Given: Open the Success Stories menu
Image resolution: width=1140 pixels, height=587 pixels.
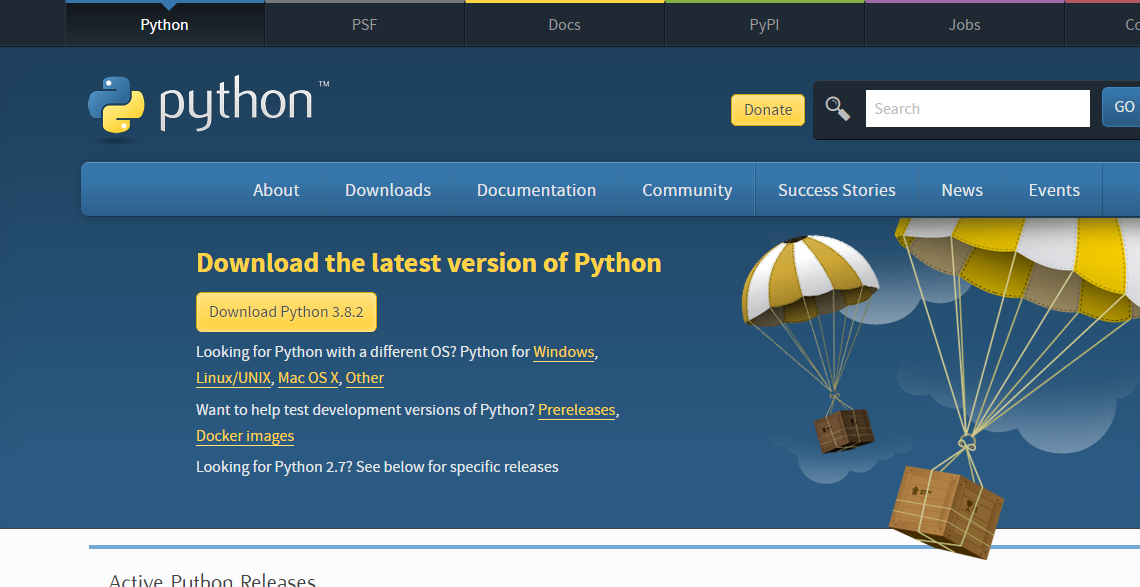Looking at the screenshot, I should (837, 190).
